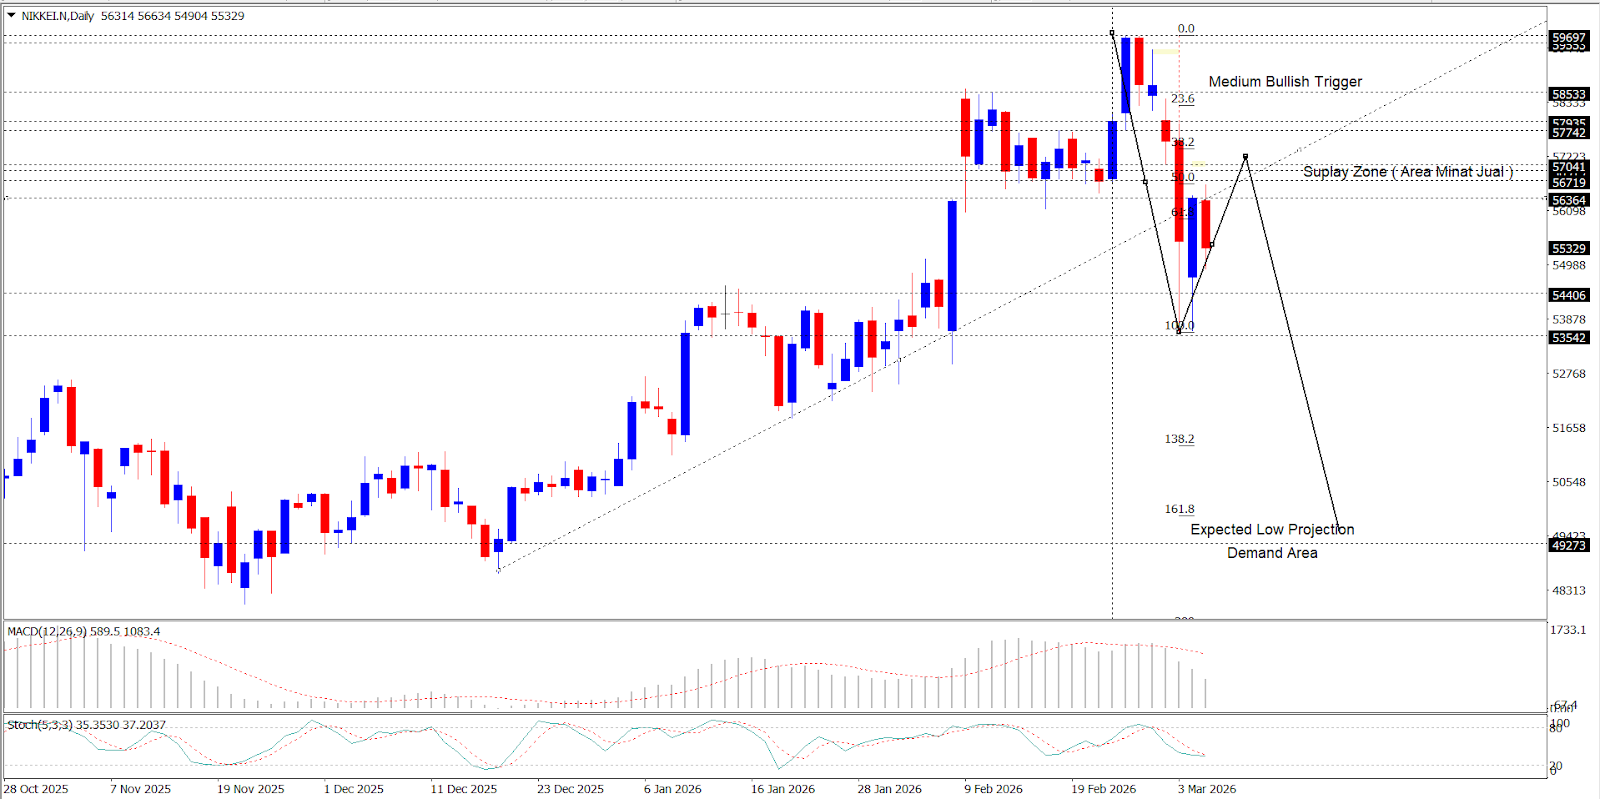This screenshot has height=799, width=1600.
Task: Open the dropdown triangle beside NIKKEI.N,Daily
Action: [11, 16]
